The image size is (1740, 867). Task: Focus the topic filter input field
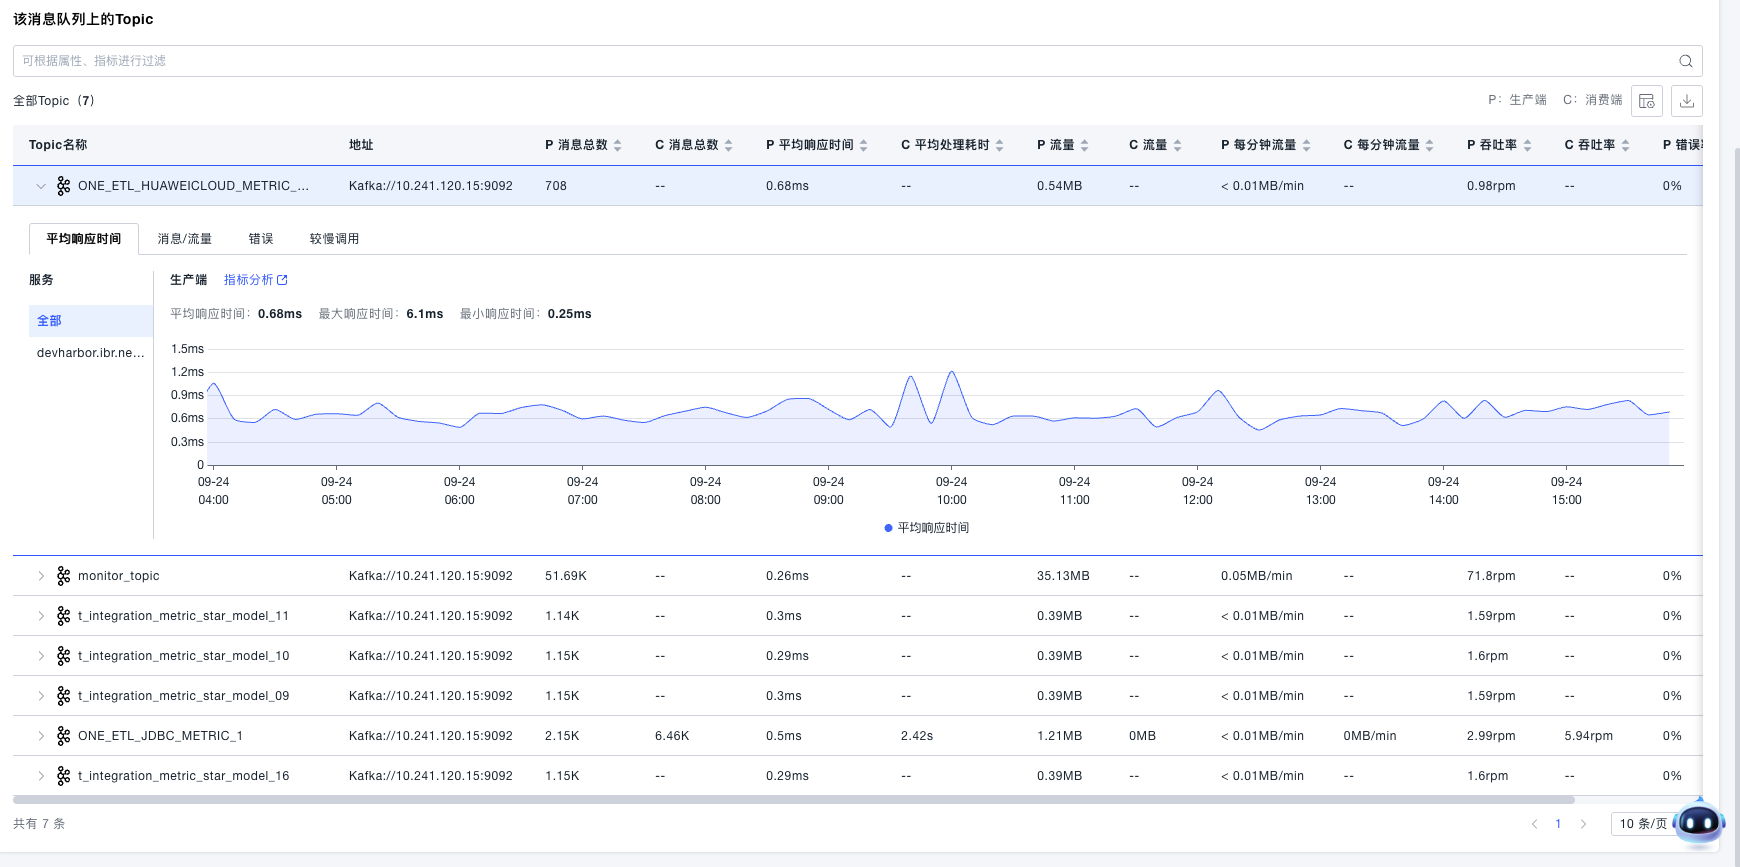pyautogui.click(x=840, y=61)
